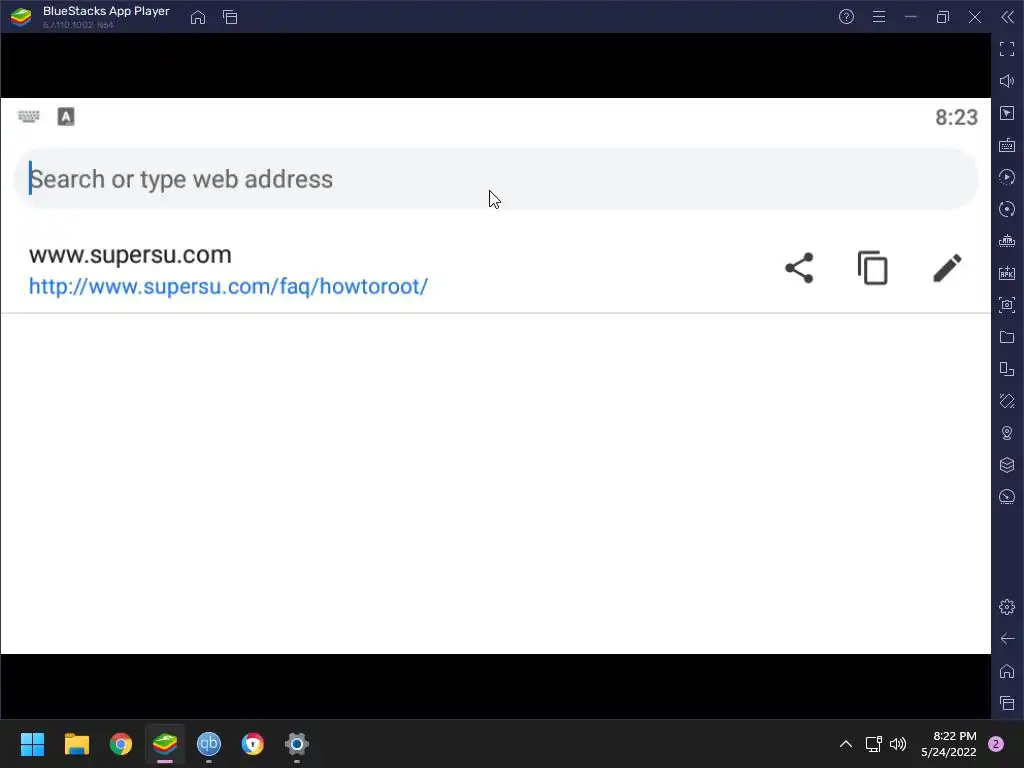Collapse the BlueStacks side toolbar with double chevron
This screenshot has width=1024, height=768.
(1008, 17)
